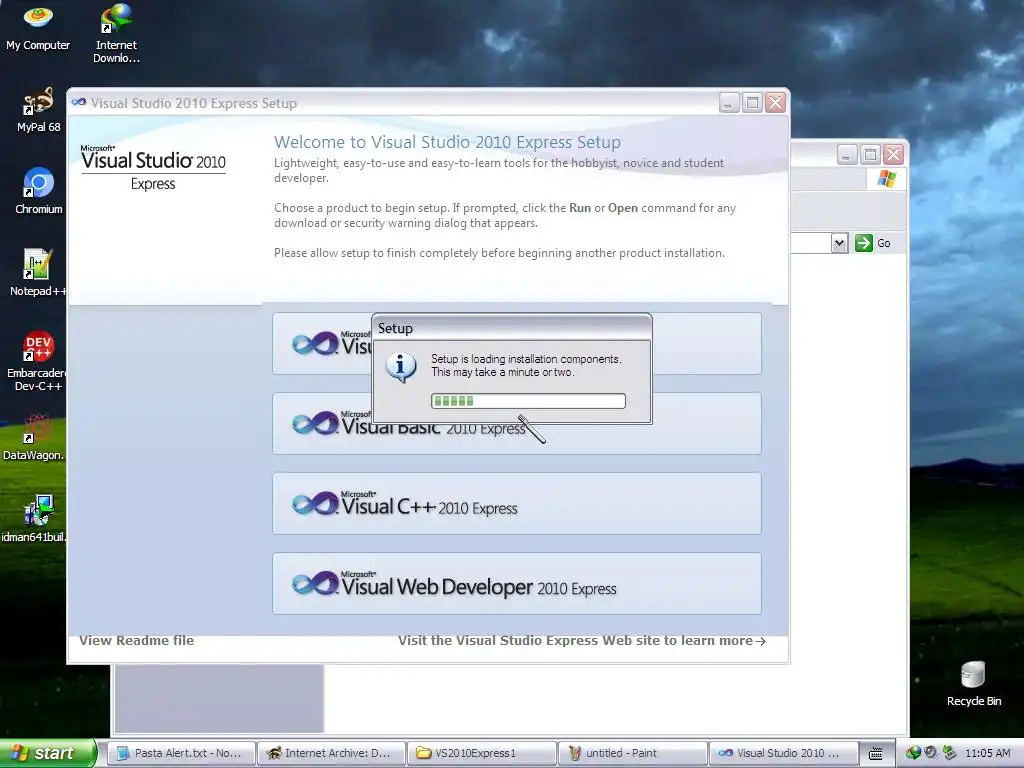1024x768 pixels.
Task: Maximize the background browser window
Action: click(870, 155)
